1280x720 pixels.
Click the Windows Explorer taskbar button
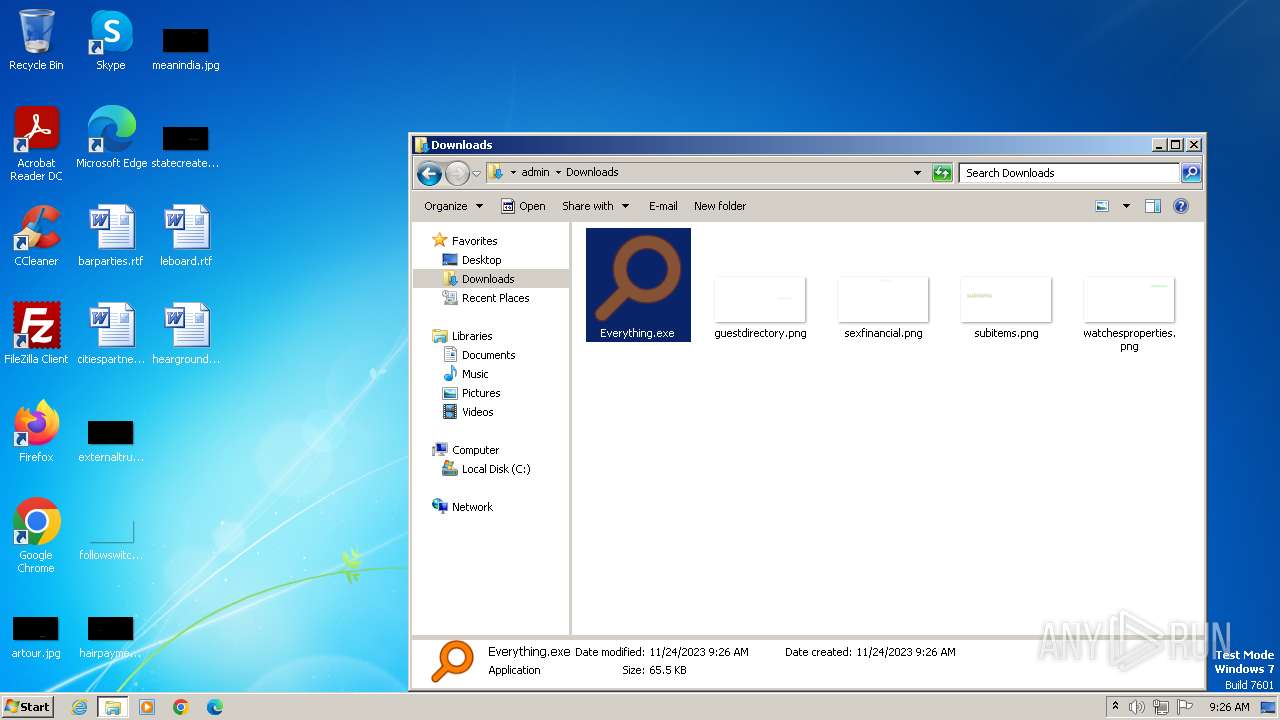point(112,707)
